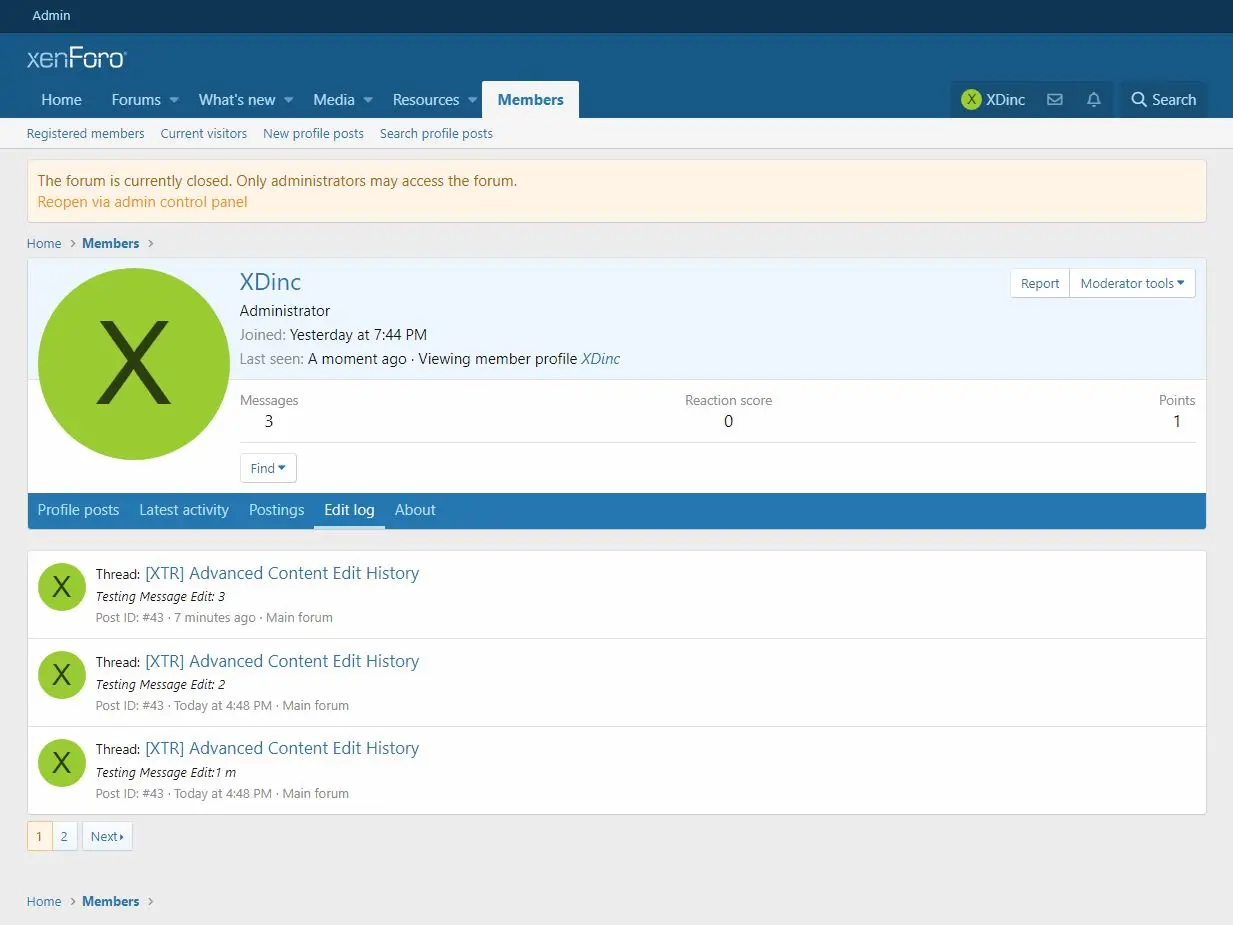Viewport: 1233px width, 925px height.
Task: Open the Resources navigation item
Action: point(426,100)
